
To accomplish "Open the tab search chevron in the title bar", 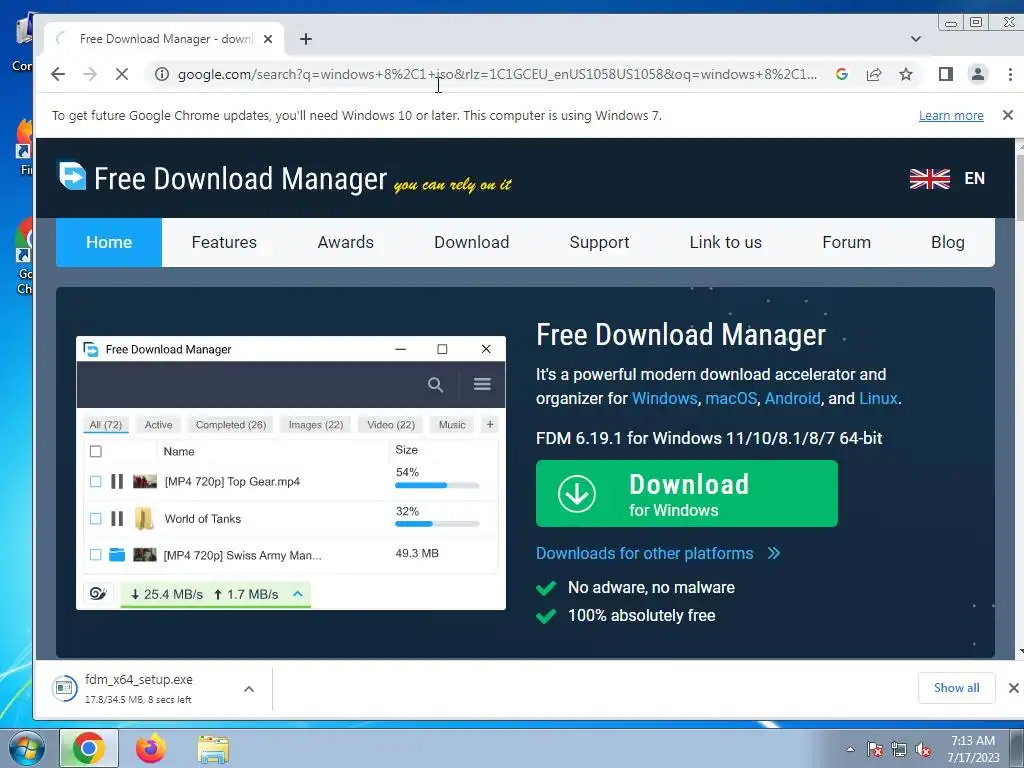I will tap(916, 39).
